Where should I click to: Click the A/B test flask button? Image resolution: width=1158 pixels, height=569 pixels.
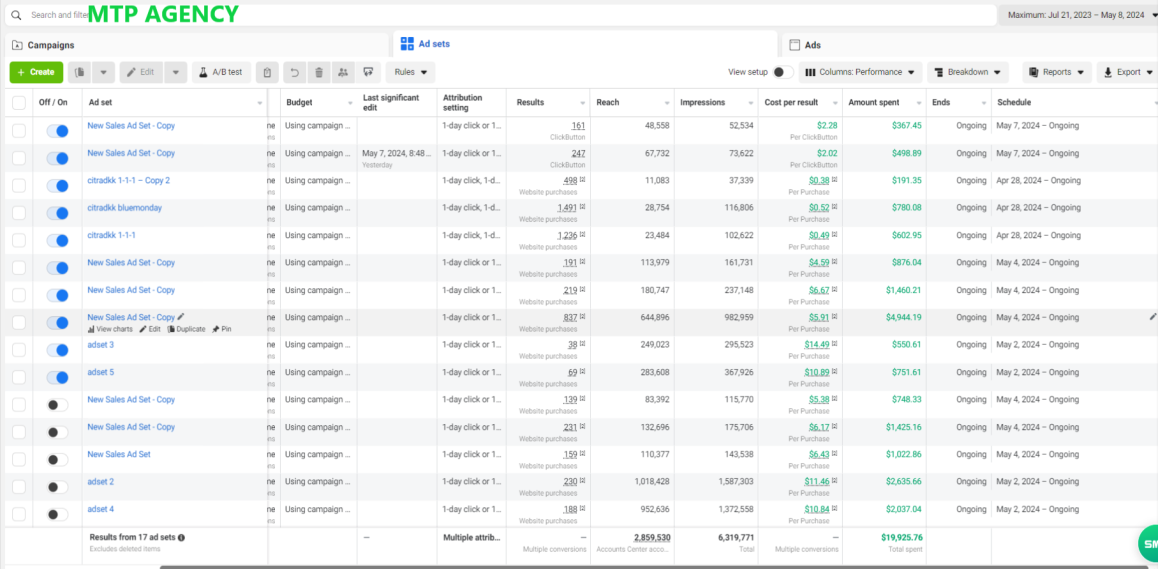coord(222,72)
